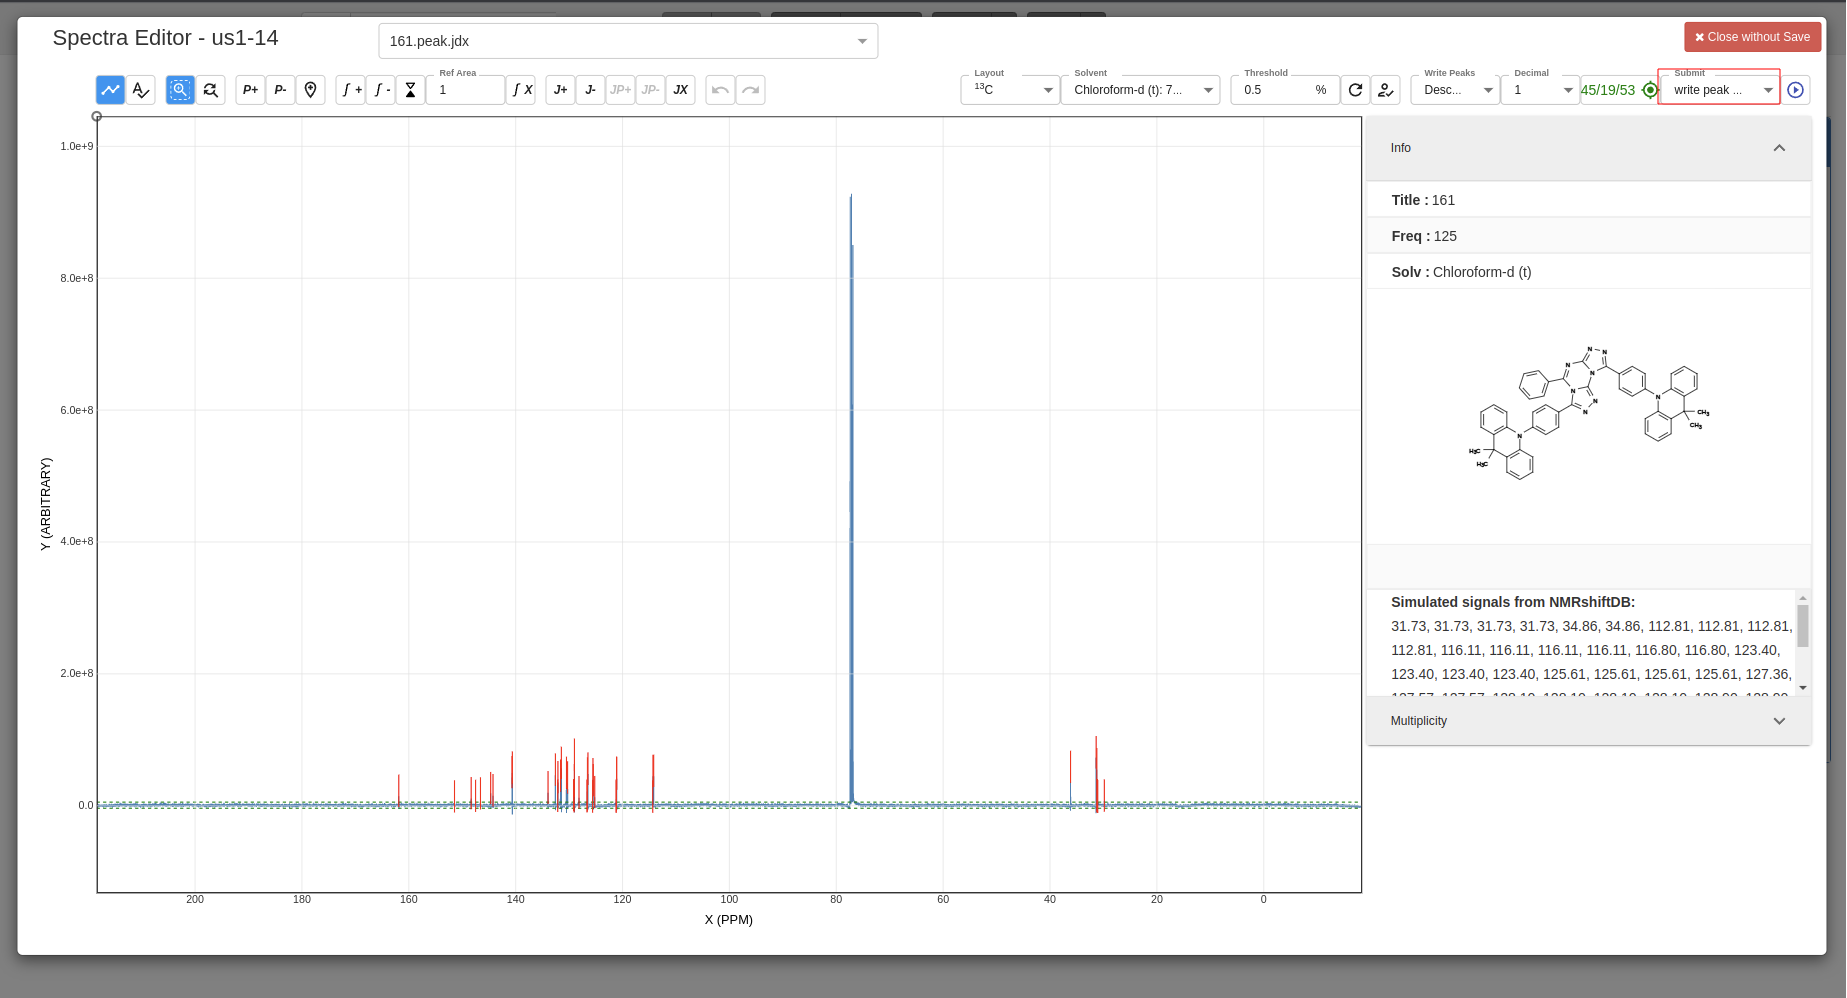Open the Solvent dropdown

[1141, 89]
